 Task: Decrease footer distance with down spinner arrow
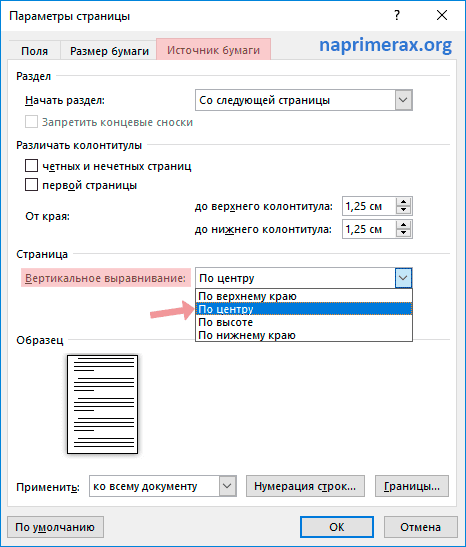coord(404,233)
